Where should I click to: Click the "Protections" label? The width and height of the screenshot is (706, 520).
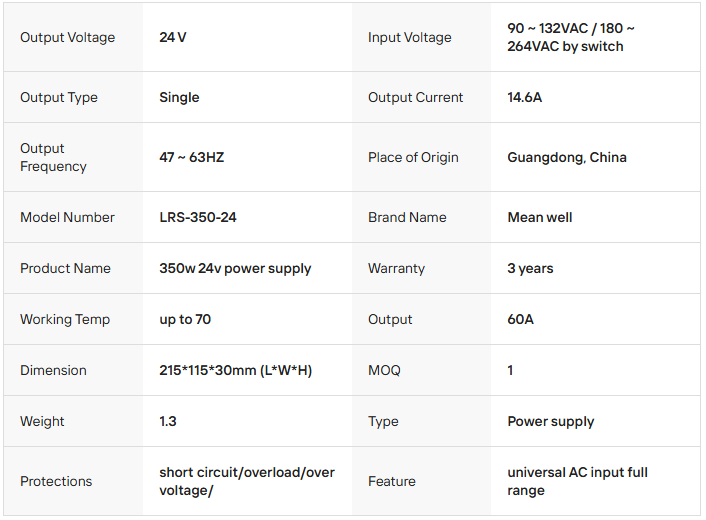56,482
